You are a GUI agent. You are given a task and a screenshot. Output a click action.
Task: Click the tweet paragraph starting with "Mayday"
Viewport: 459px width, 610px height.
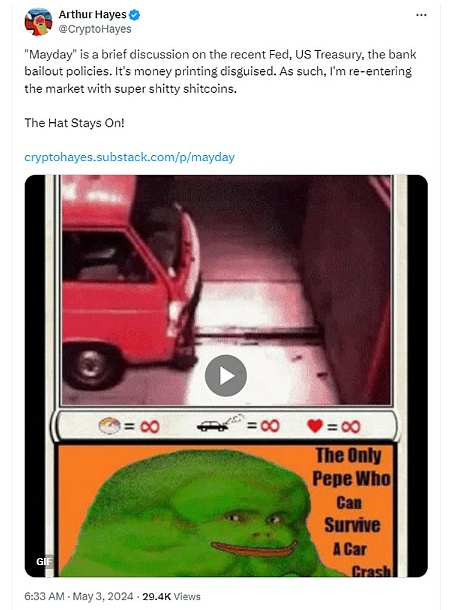(220, 72)
